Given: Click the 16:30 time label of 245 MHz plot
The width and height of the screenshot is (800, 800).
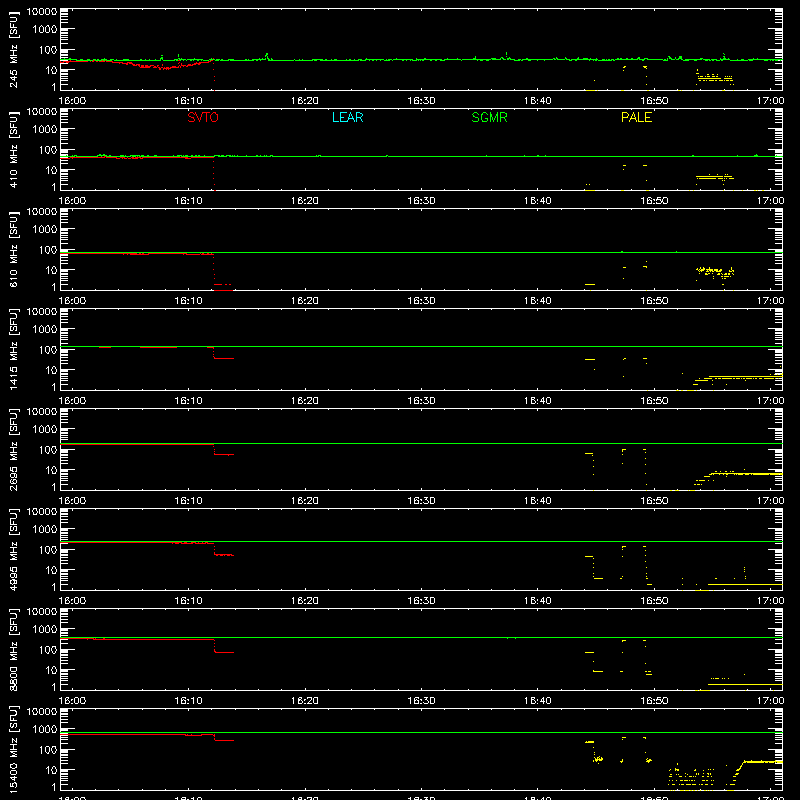Looking at the screenshot, I should click(x=421, y=101).
